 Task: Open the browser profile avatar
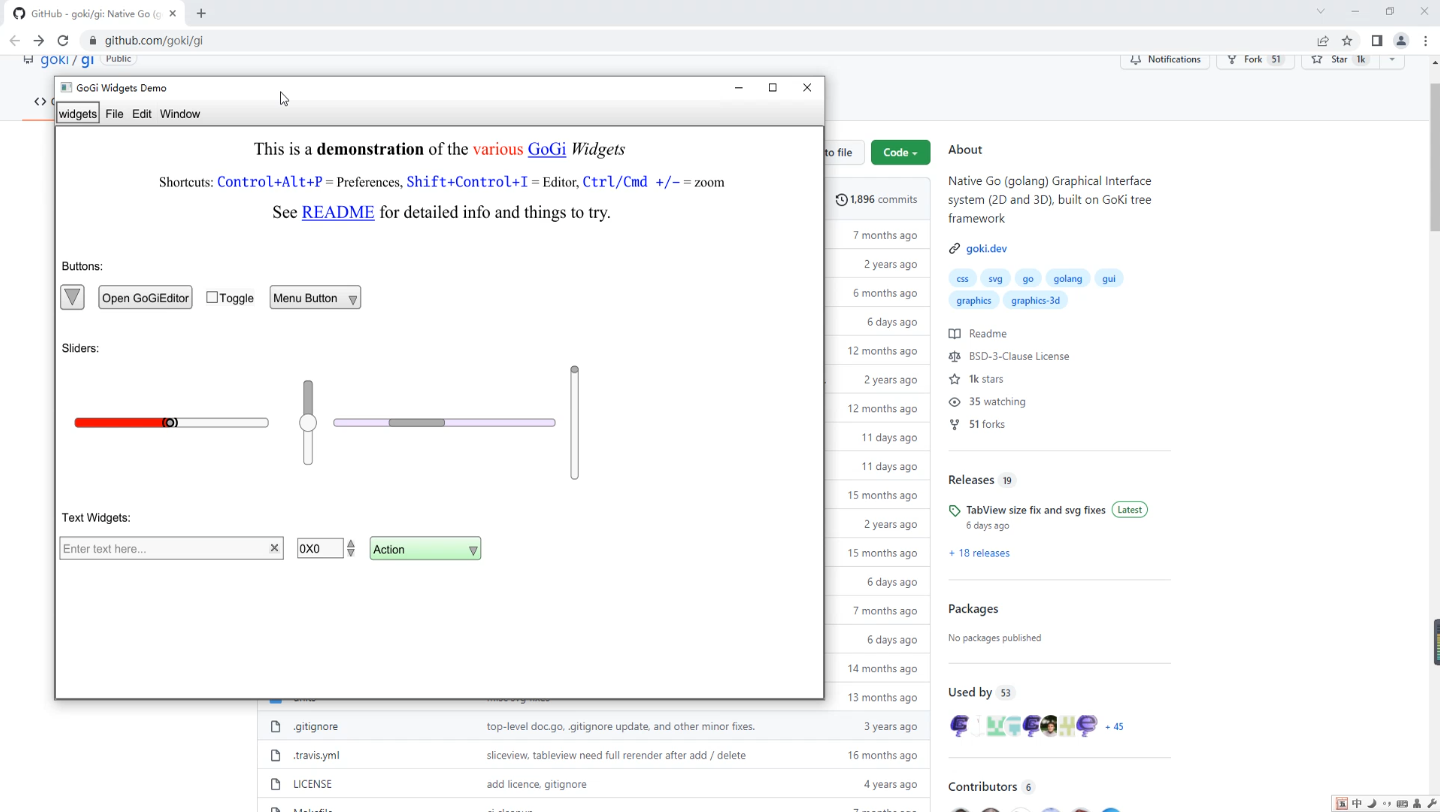[1401, 41]
